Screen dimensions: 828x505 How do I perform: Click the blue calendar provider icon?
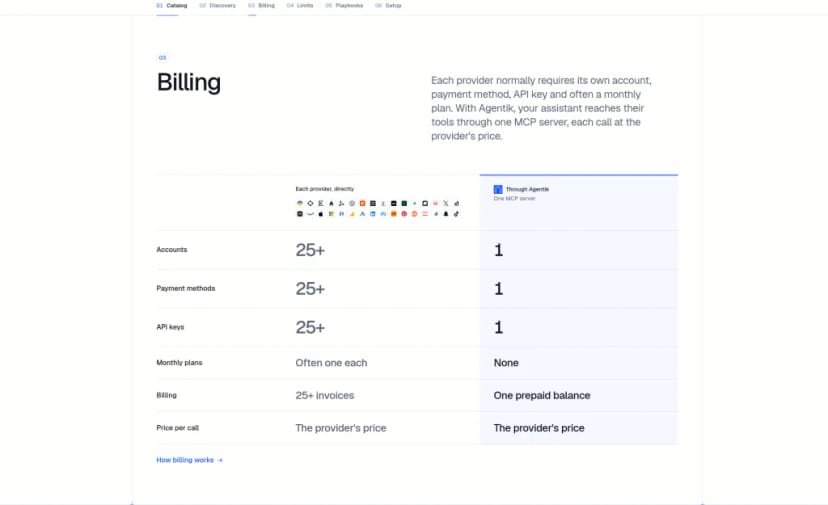(x=372, y=214)
